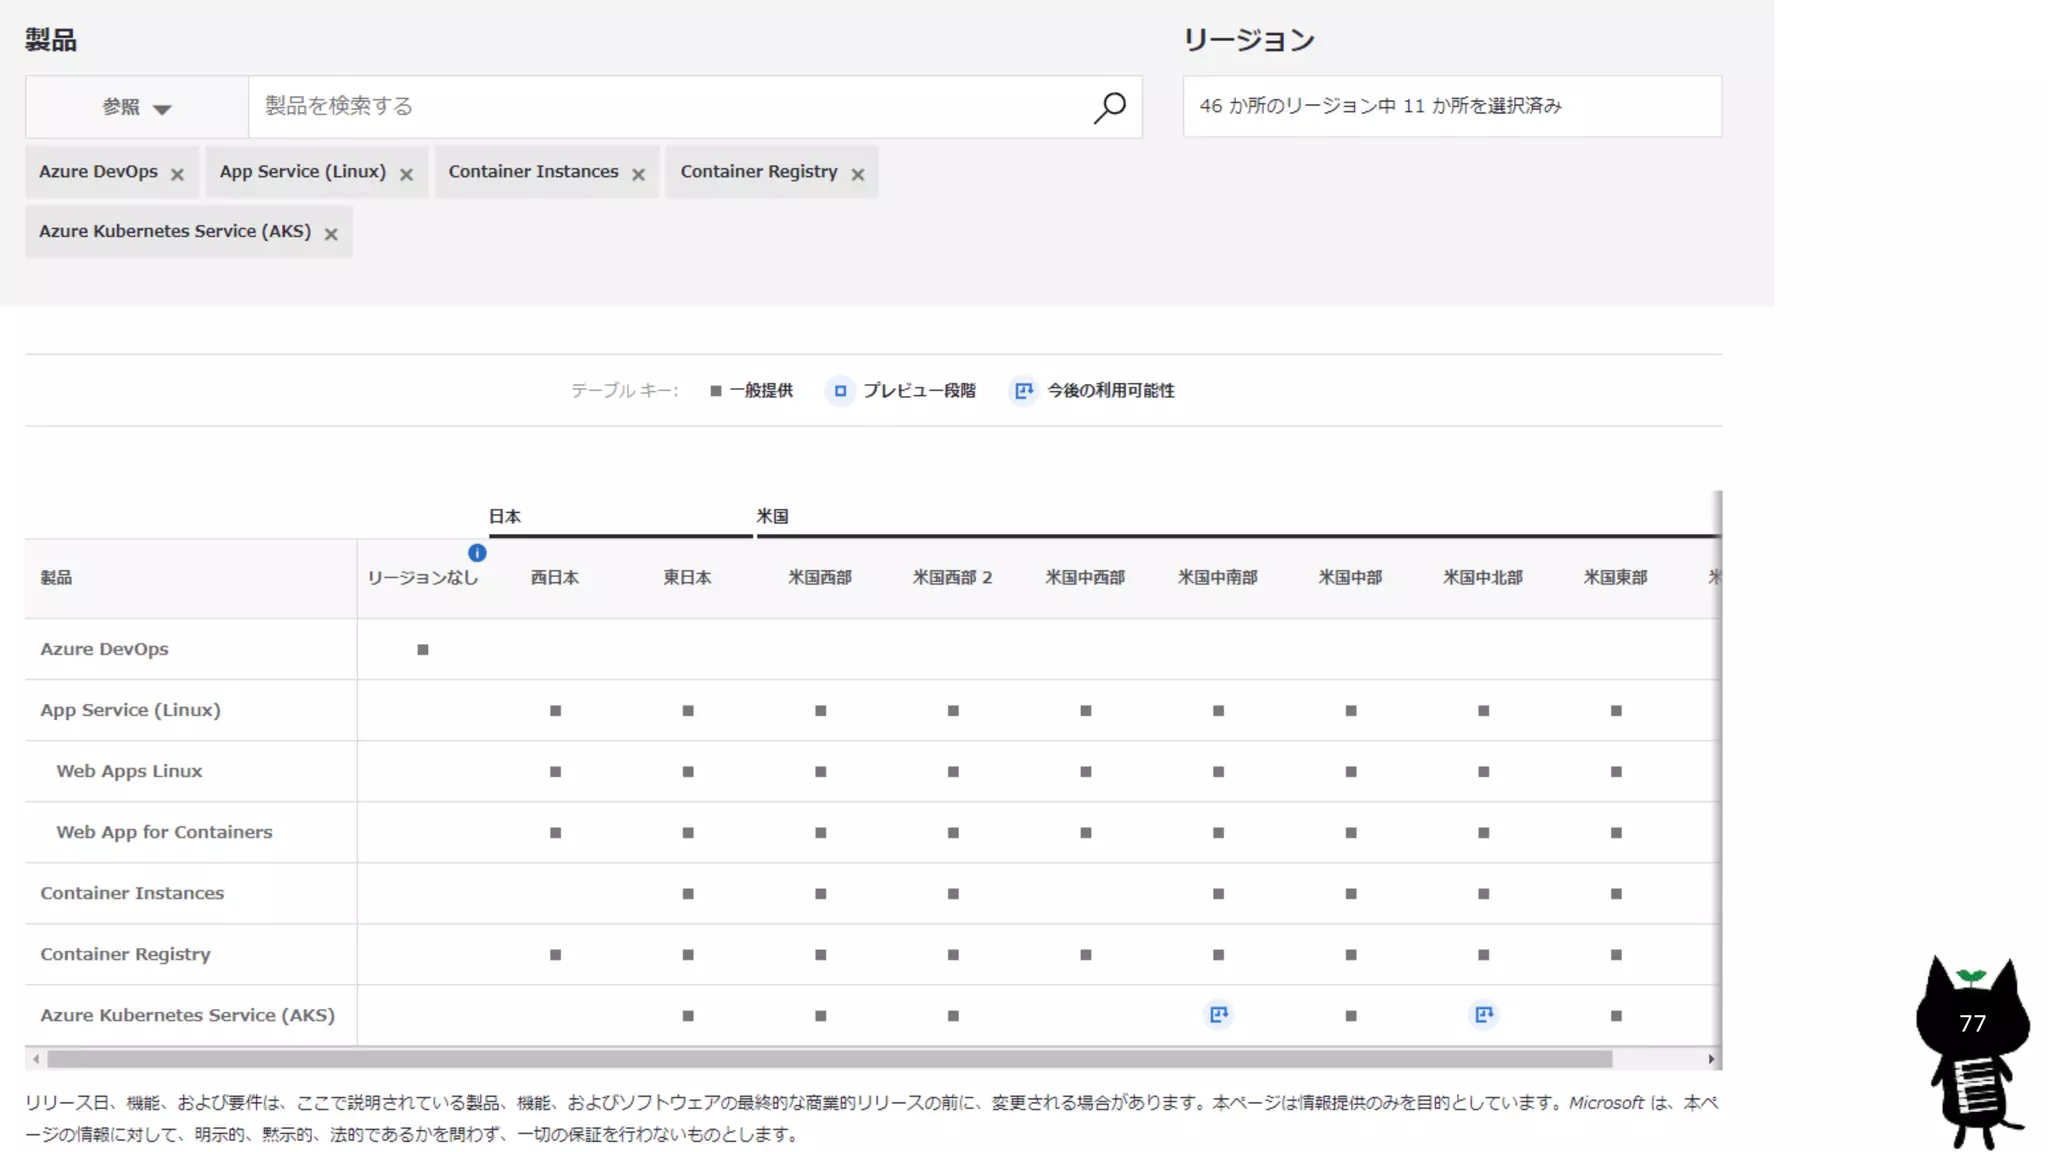
Task: Remove the Container Instances filter tag
Action: pyautogui.click(x=638, y=174)
